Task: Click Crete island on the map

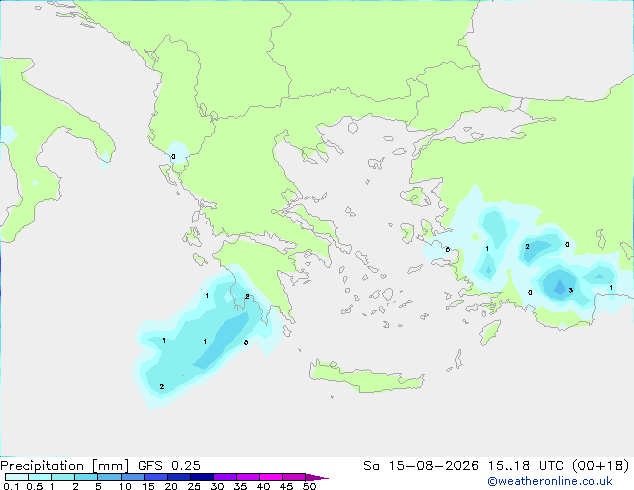Action: pyautogui.click(x=366, y=377)
